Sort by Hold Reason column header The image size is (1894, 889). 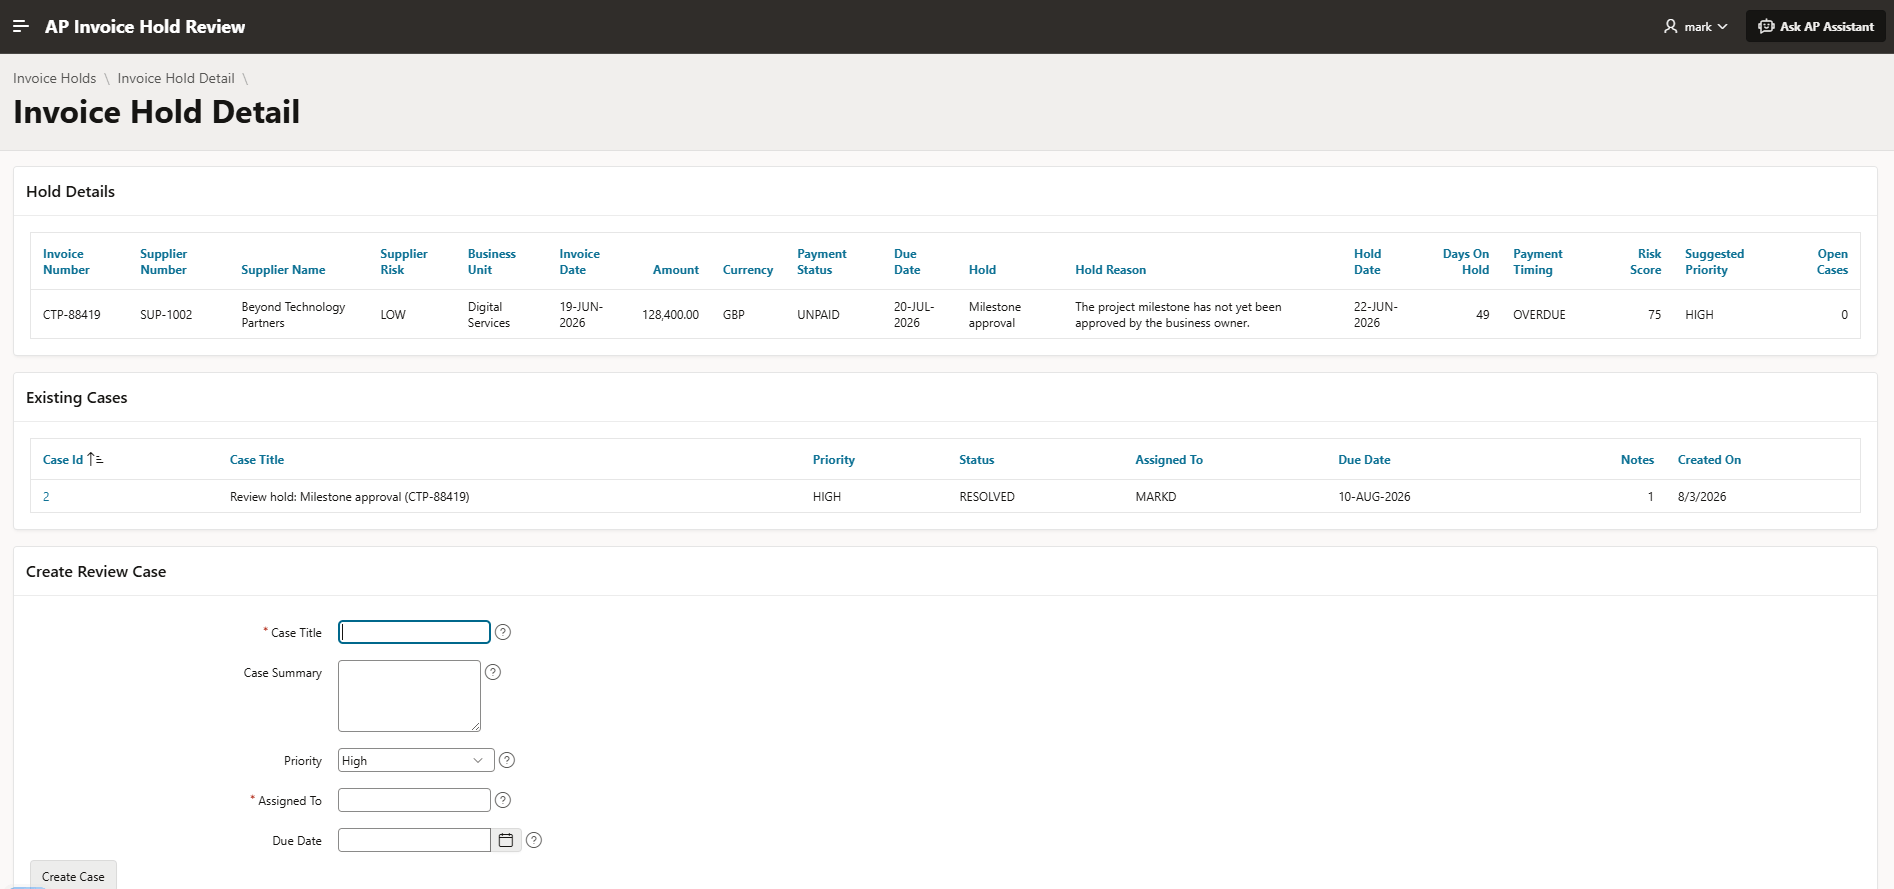click(1111, 270)
